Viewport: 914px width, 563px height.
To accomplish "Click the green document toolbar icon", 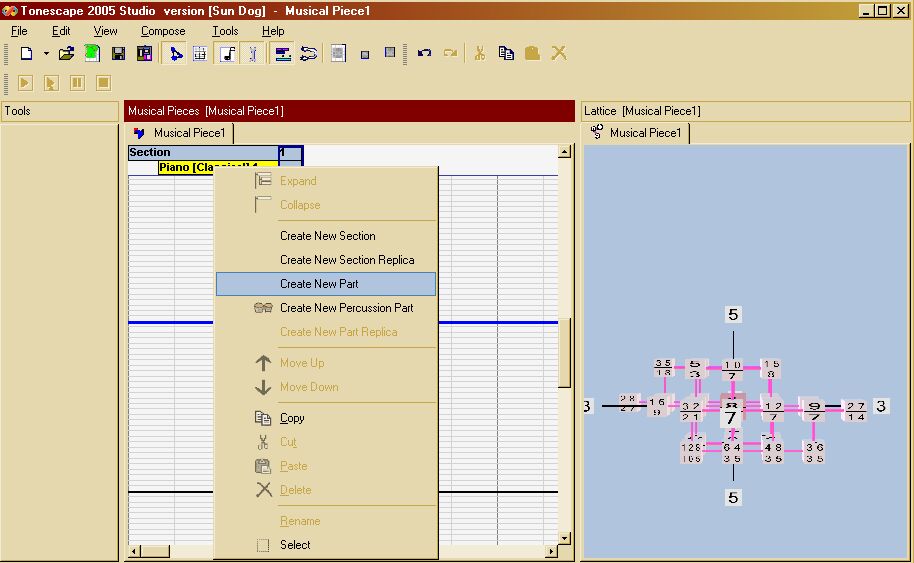I will click(92, 54).
